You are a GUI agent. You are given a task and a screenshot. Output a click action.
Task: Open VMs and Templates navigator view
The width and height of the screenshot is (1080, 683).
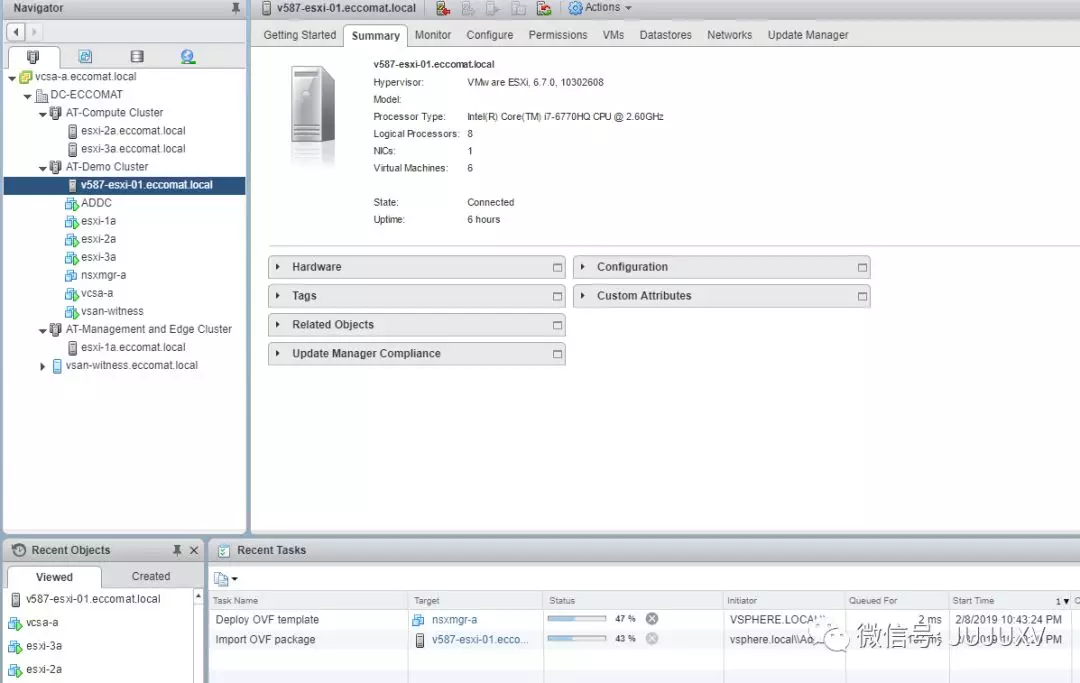point(85,56)
